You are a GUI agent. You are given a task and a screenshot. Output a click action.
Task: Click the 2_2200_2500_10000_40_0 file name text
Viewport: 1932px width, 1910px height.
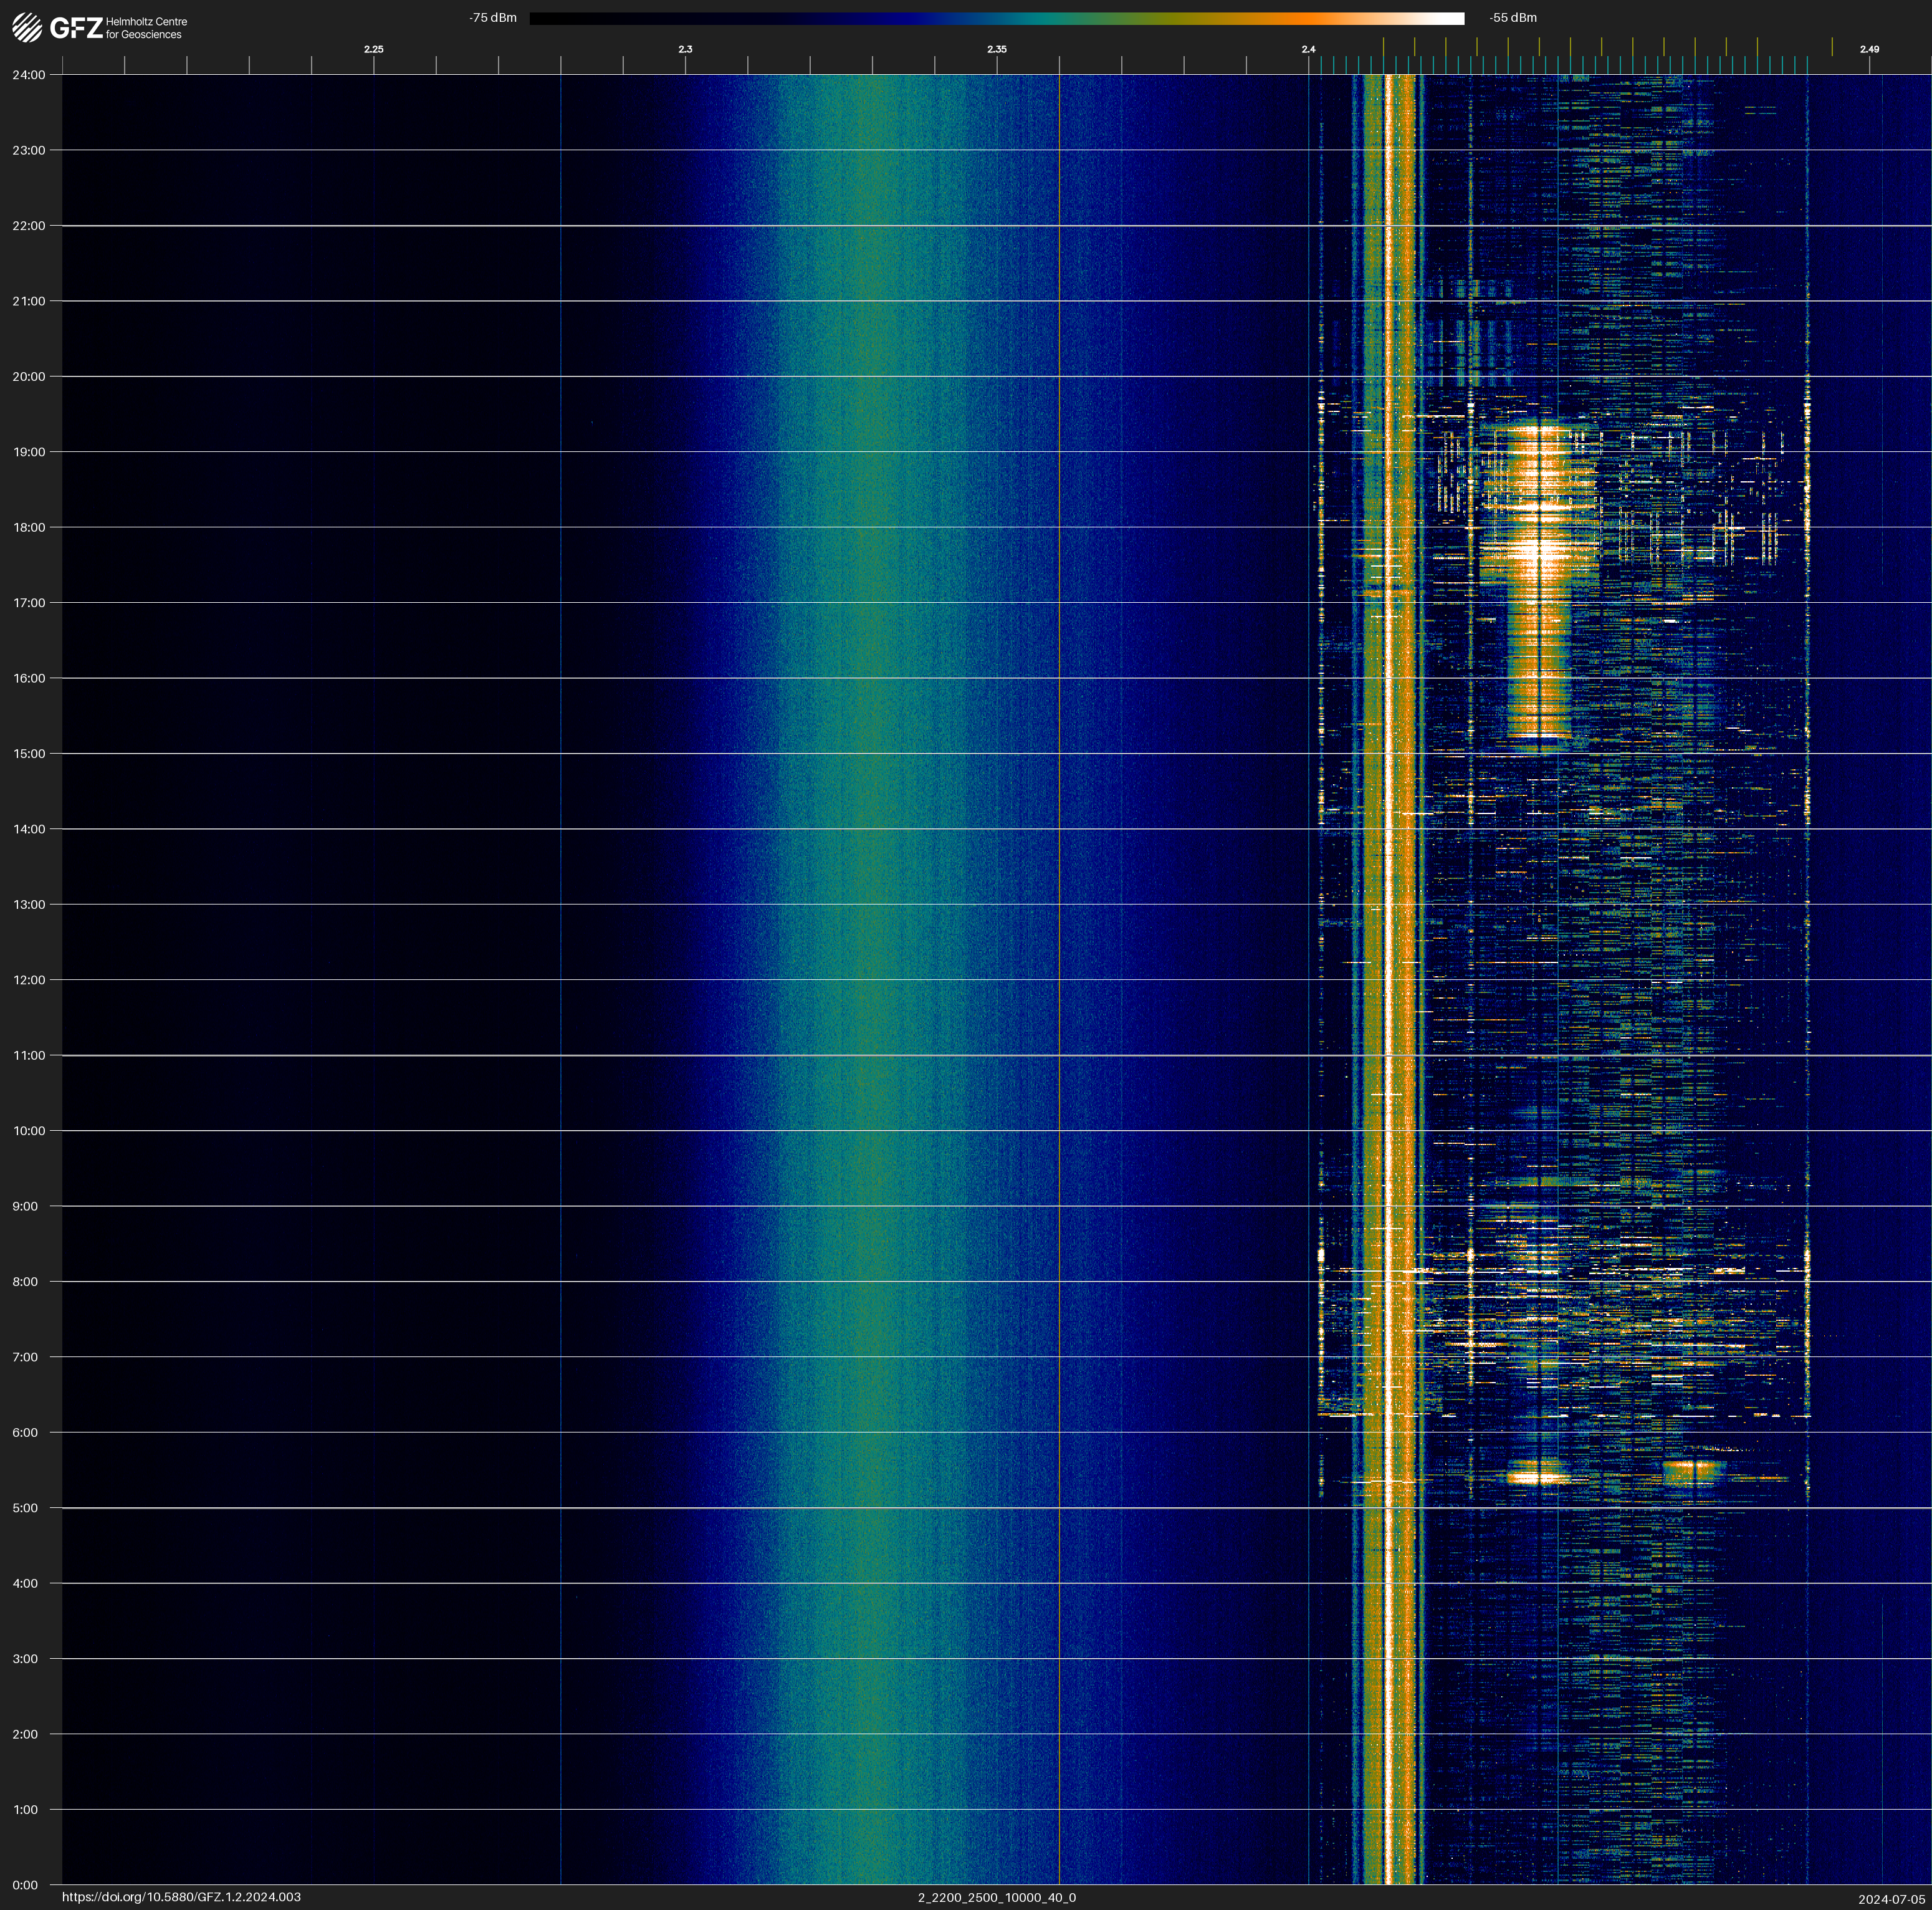(996, 1897)
